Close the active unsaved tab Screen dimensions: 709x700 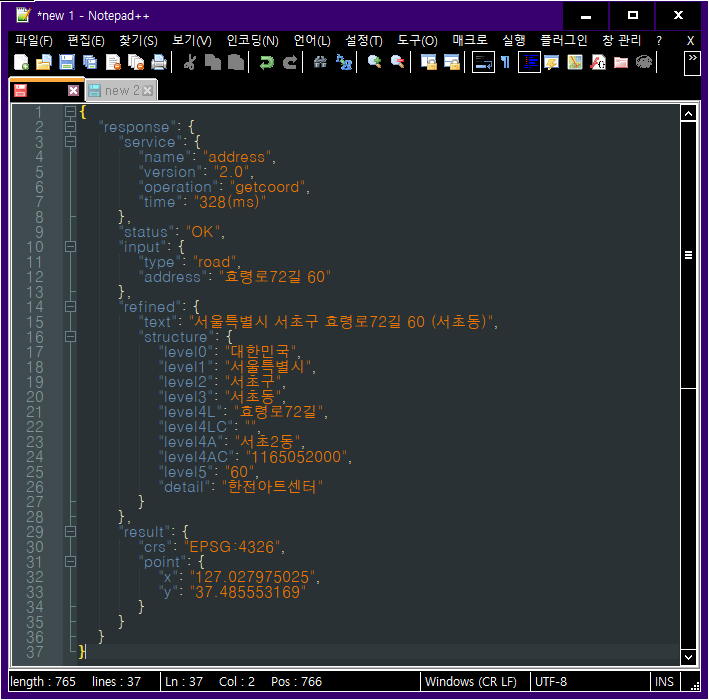click(73, 90)
